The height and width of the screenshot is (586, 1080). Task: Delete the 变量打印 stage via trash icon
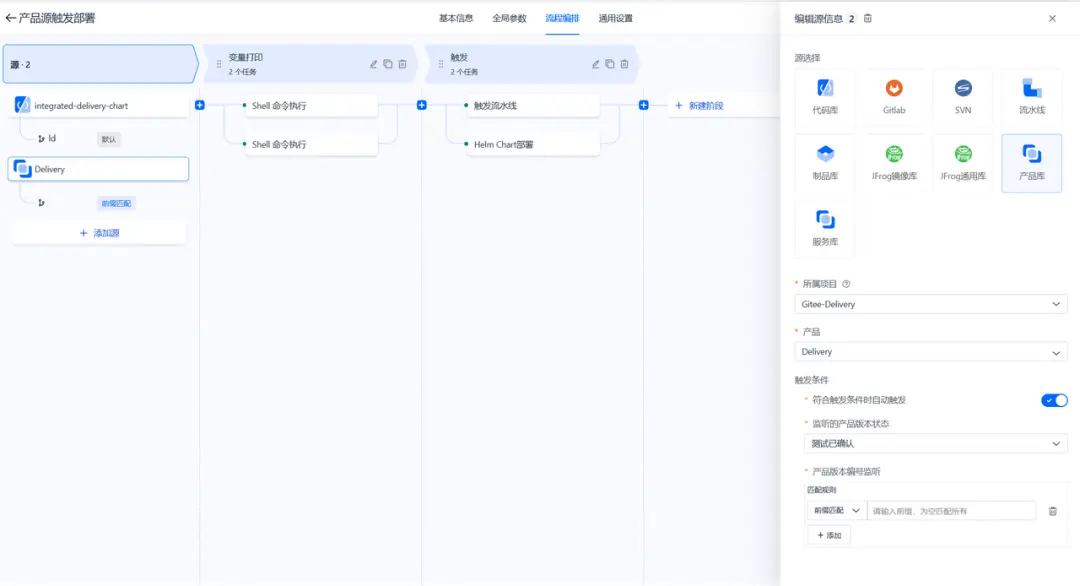pyautogui.click(x=402, y=64)
